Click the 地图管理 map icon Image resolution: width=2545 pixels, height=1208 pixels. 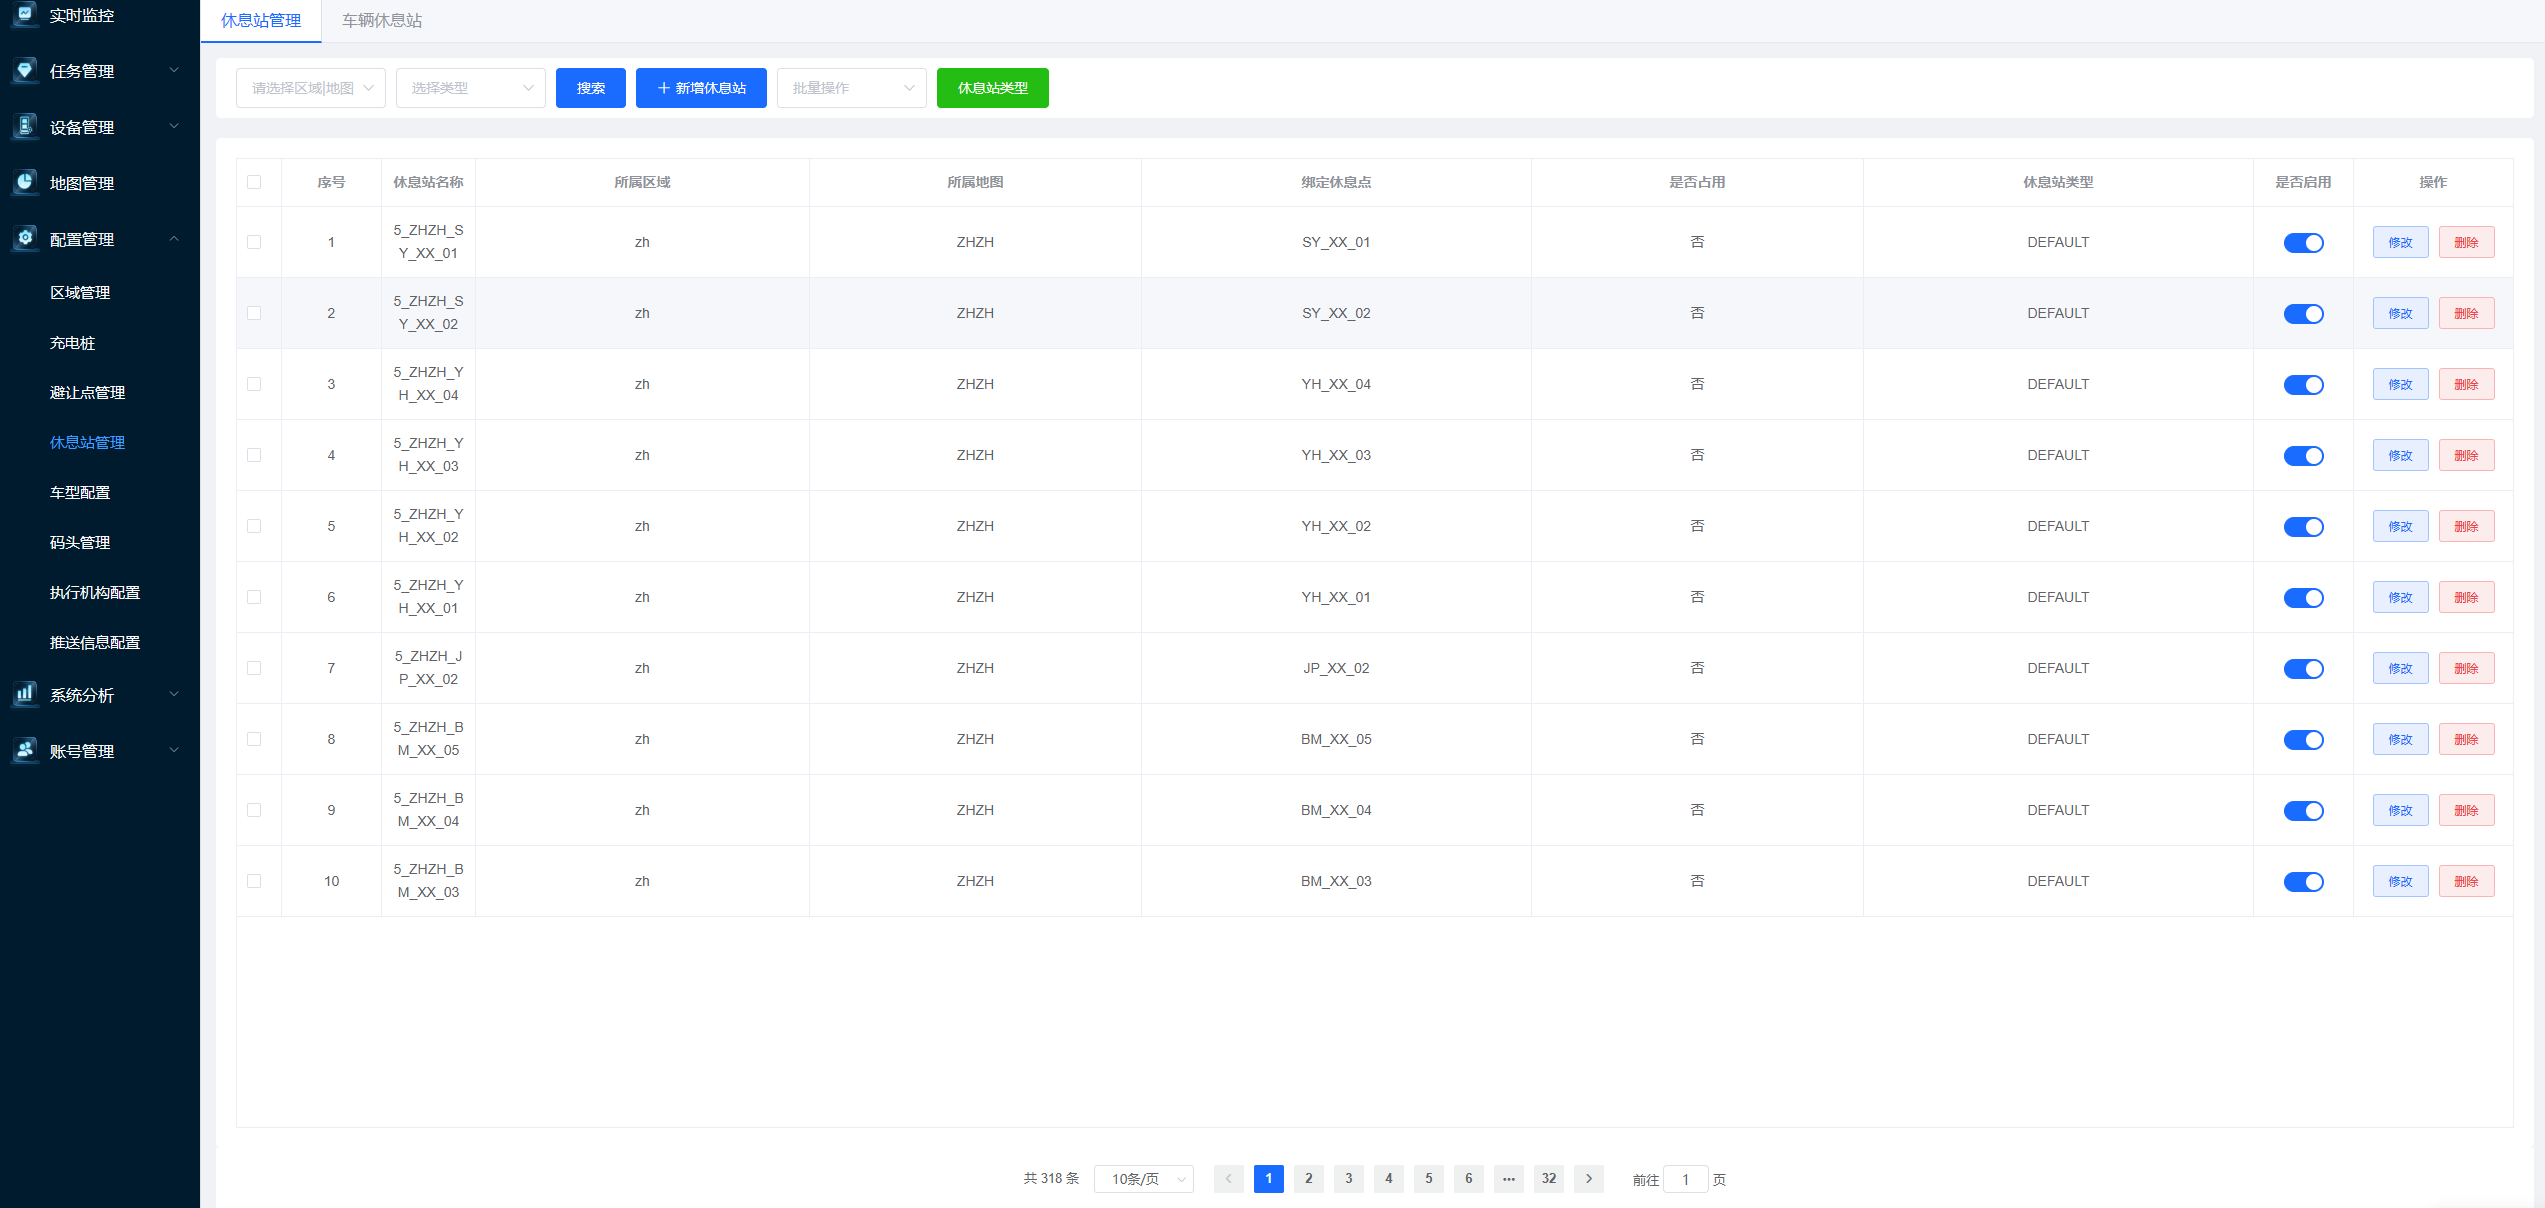click(x=25, y=183)
